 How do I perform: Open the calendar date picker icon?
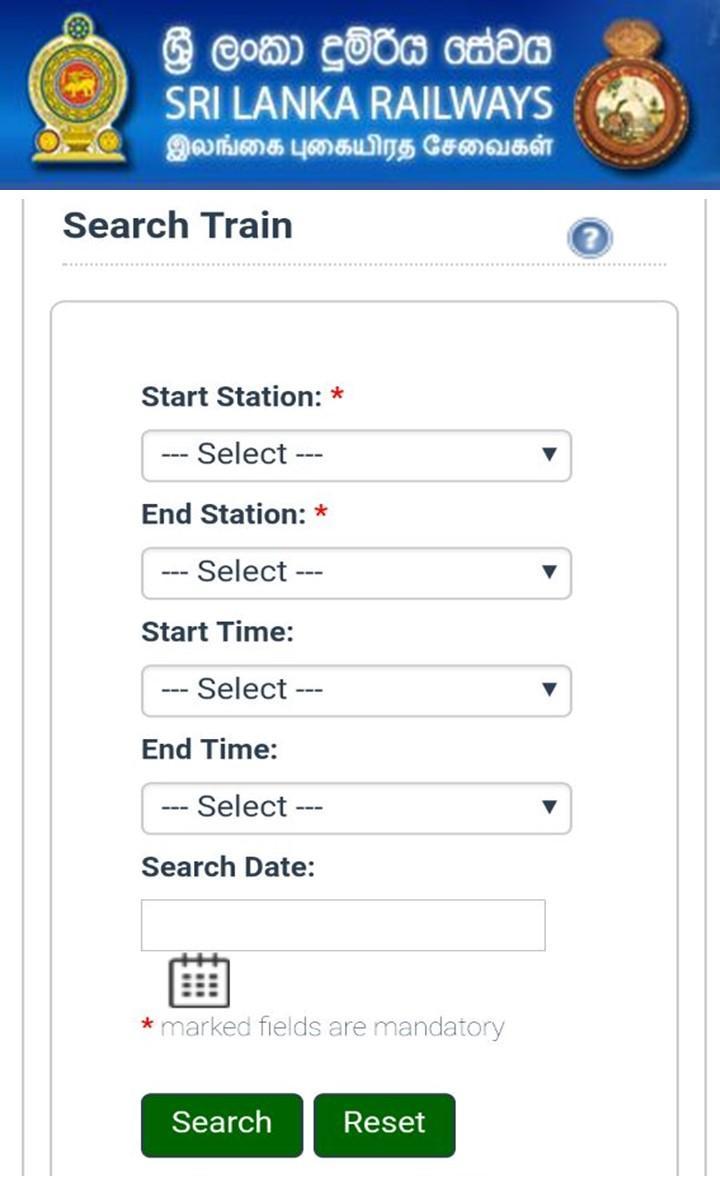(199, 980)
